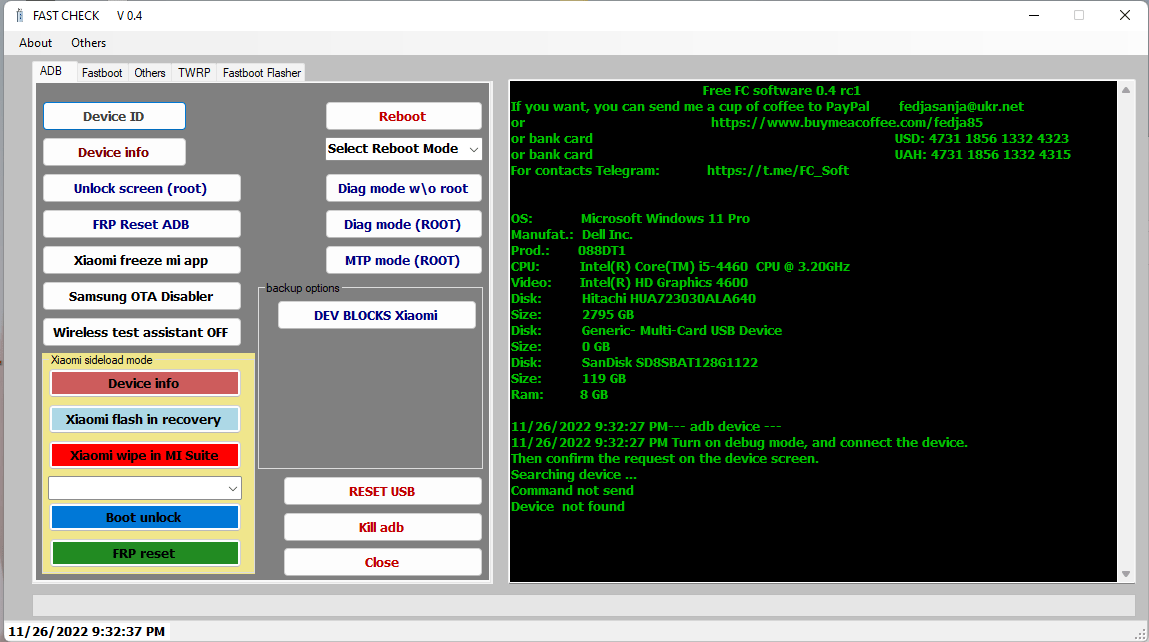Click the Device ID button
Image resolution: width=1149 pixels, height=642 pixels.
pos(113,116)
